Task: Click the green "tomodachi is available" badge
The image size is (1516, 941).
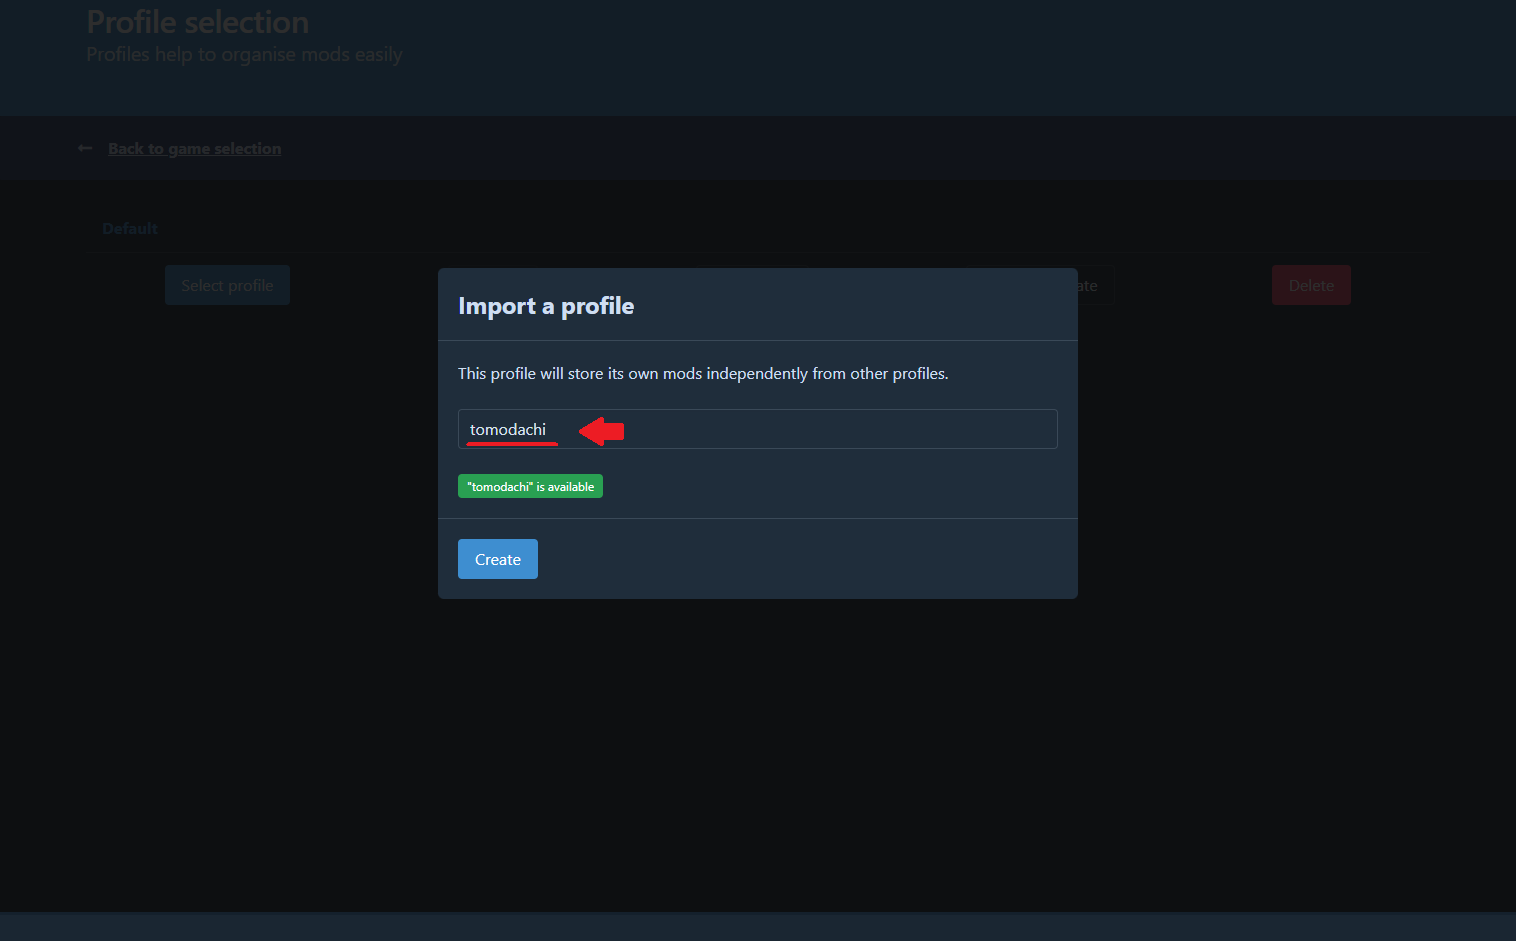Action: point(530,486)
